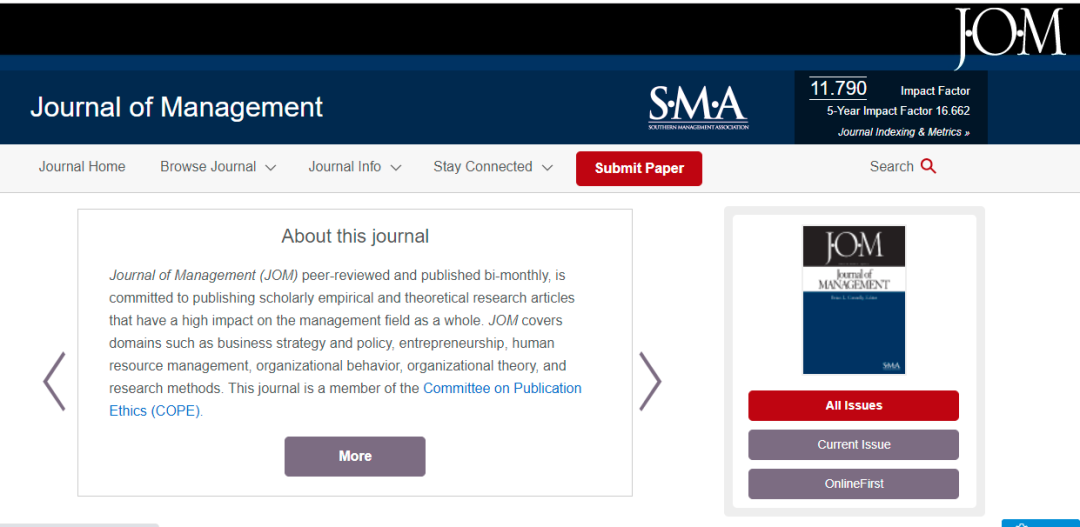
Task: Go to the Journal Home page
Action: (82, 167)
